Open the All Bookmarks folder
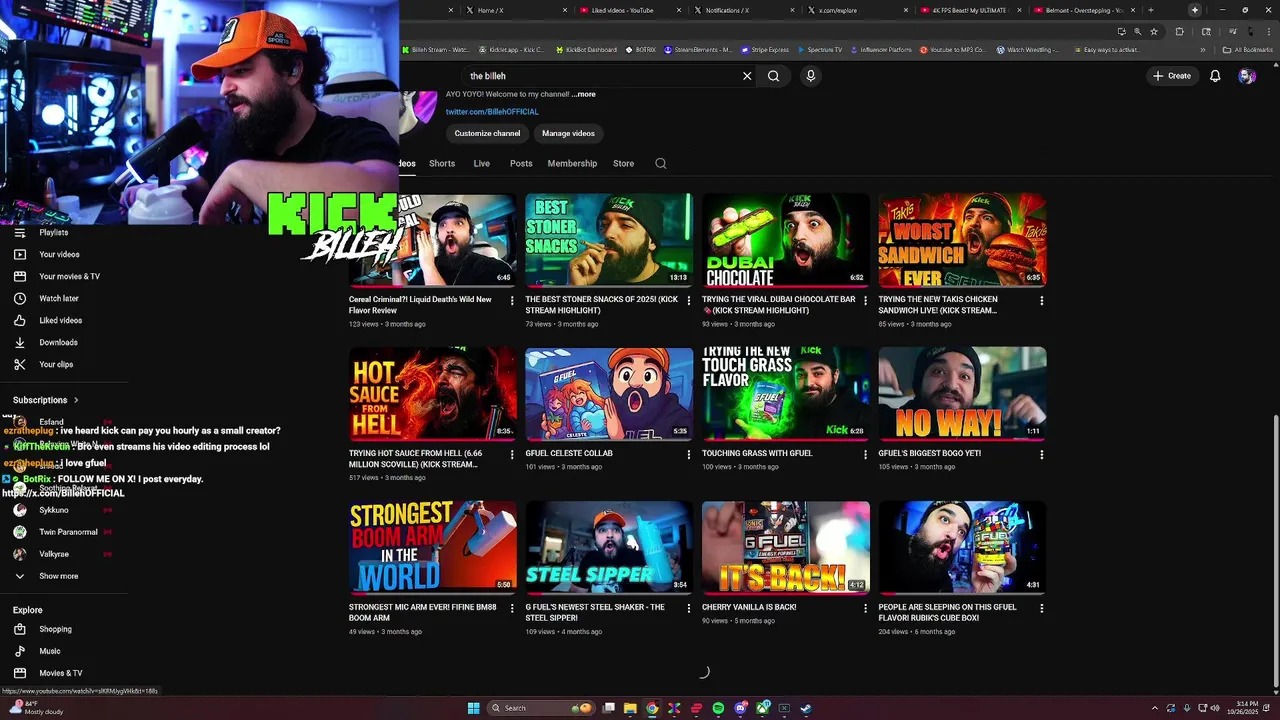 (1248, 50)
